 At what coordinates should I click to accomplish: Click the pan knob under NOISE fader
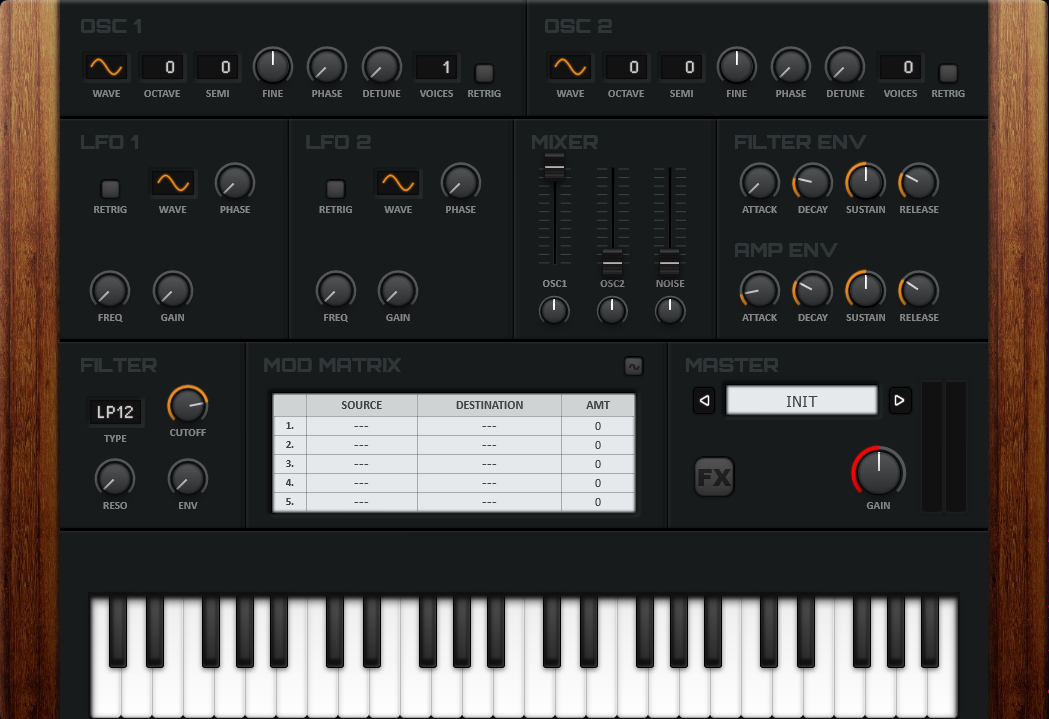(x=670, y=311)
